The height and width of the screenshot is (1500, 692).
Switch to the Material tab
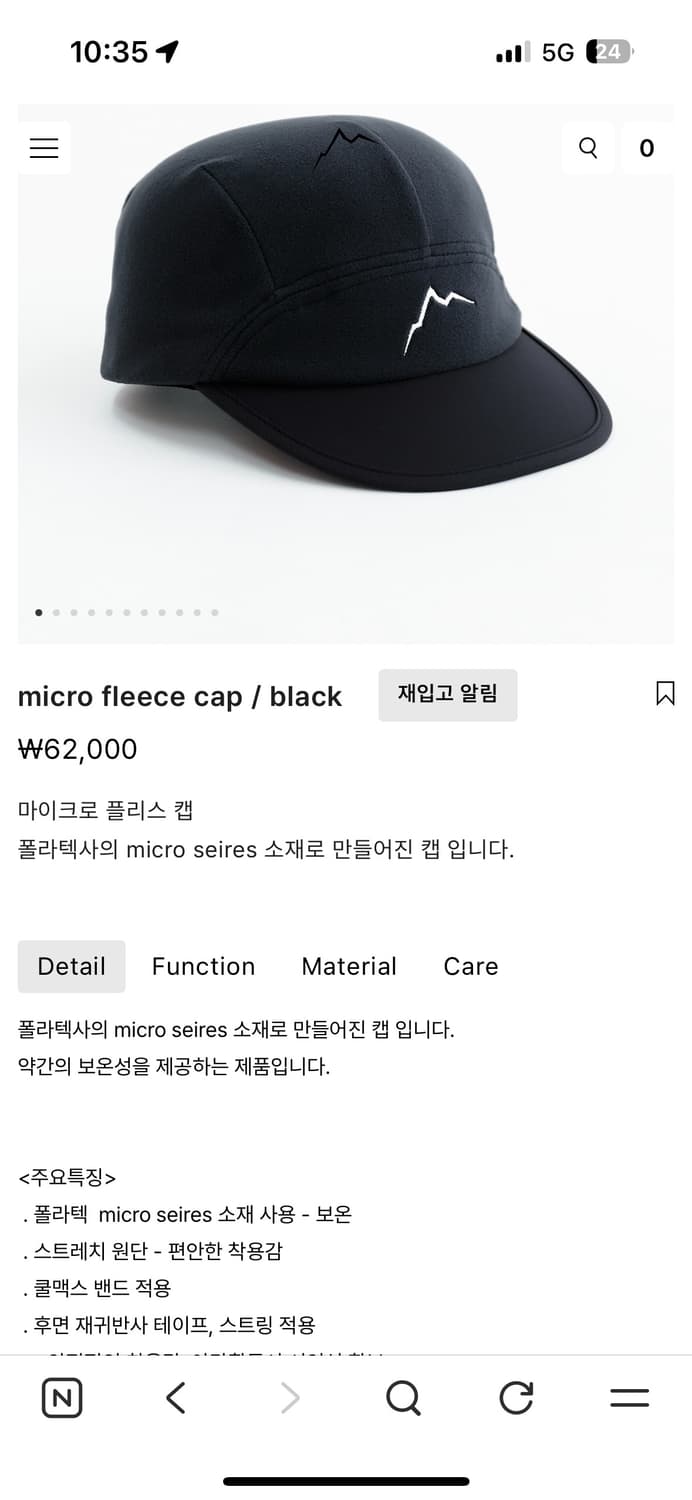[x=348, y=966]
